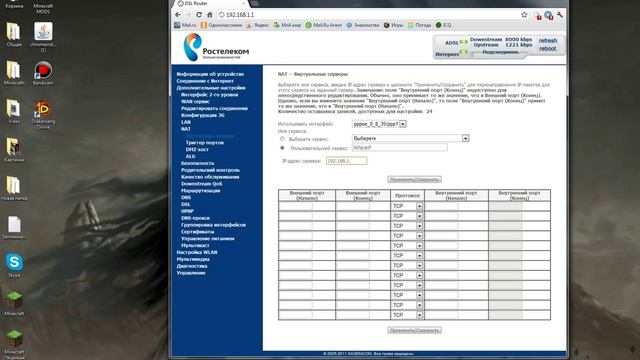Open the WAN сервис menu item
The width and height of the screenshot is (640, 360).
[195, 102]
